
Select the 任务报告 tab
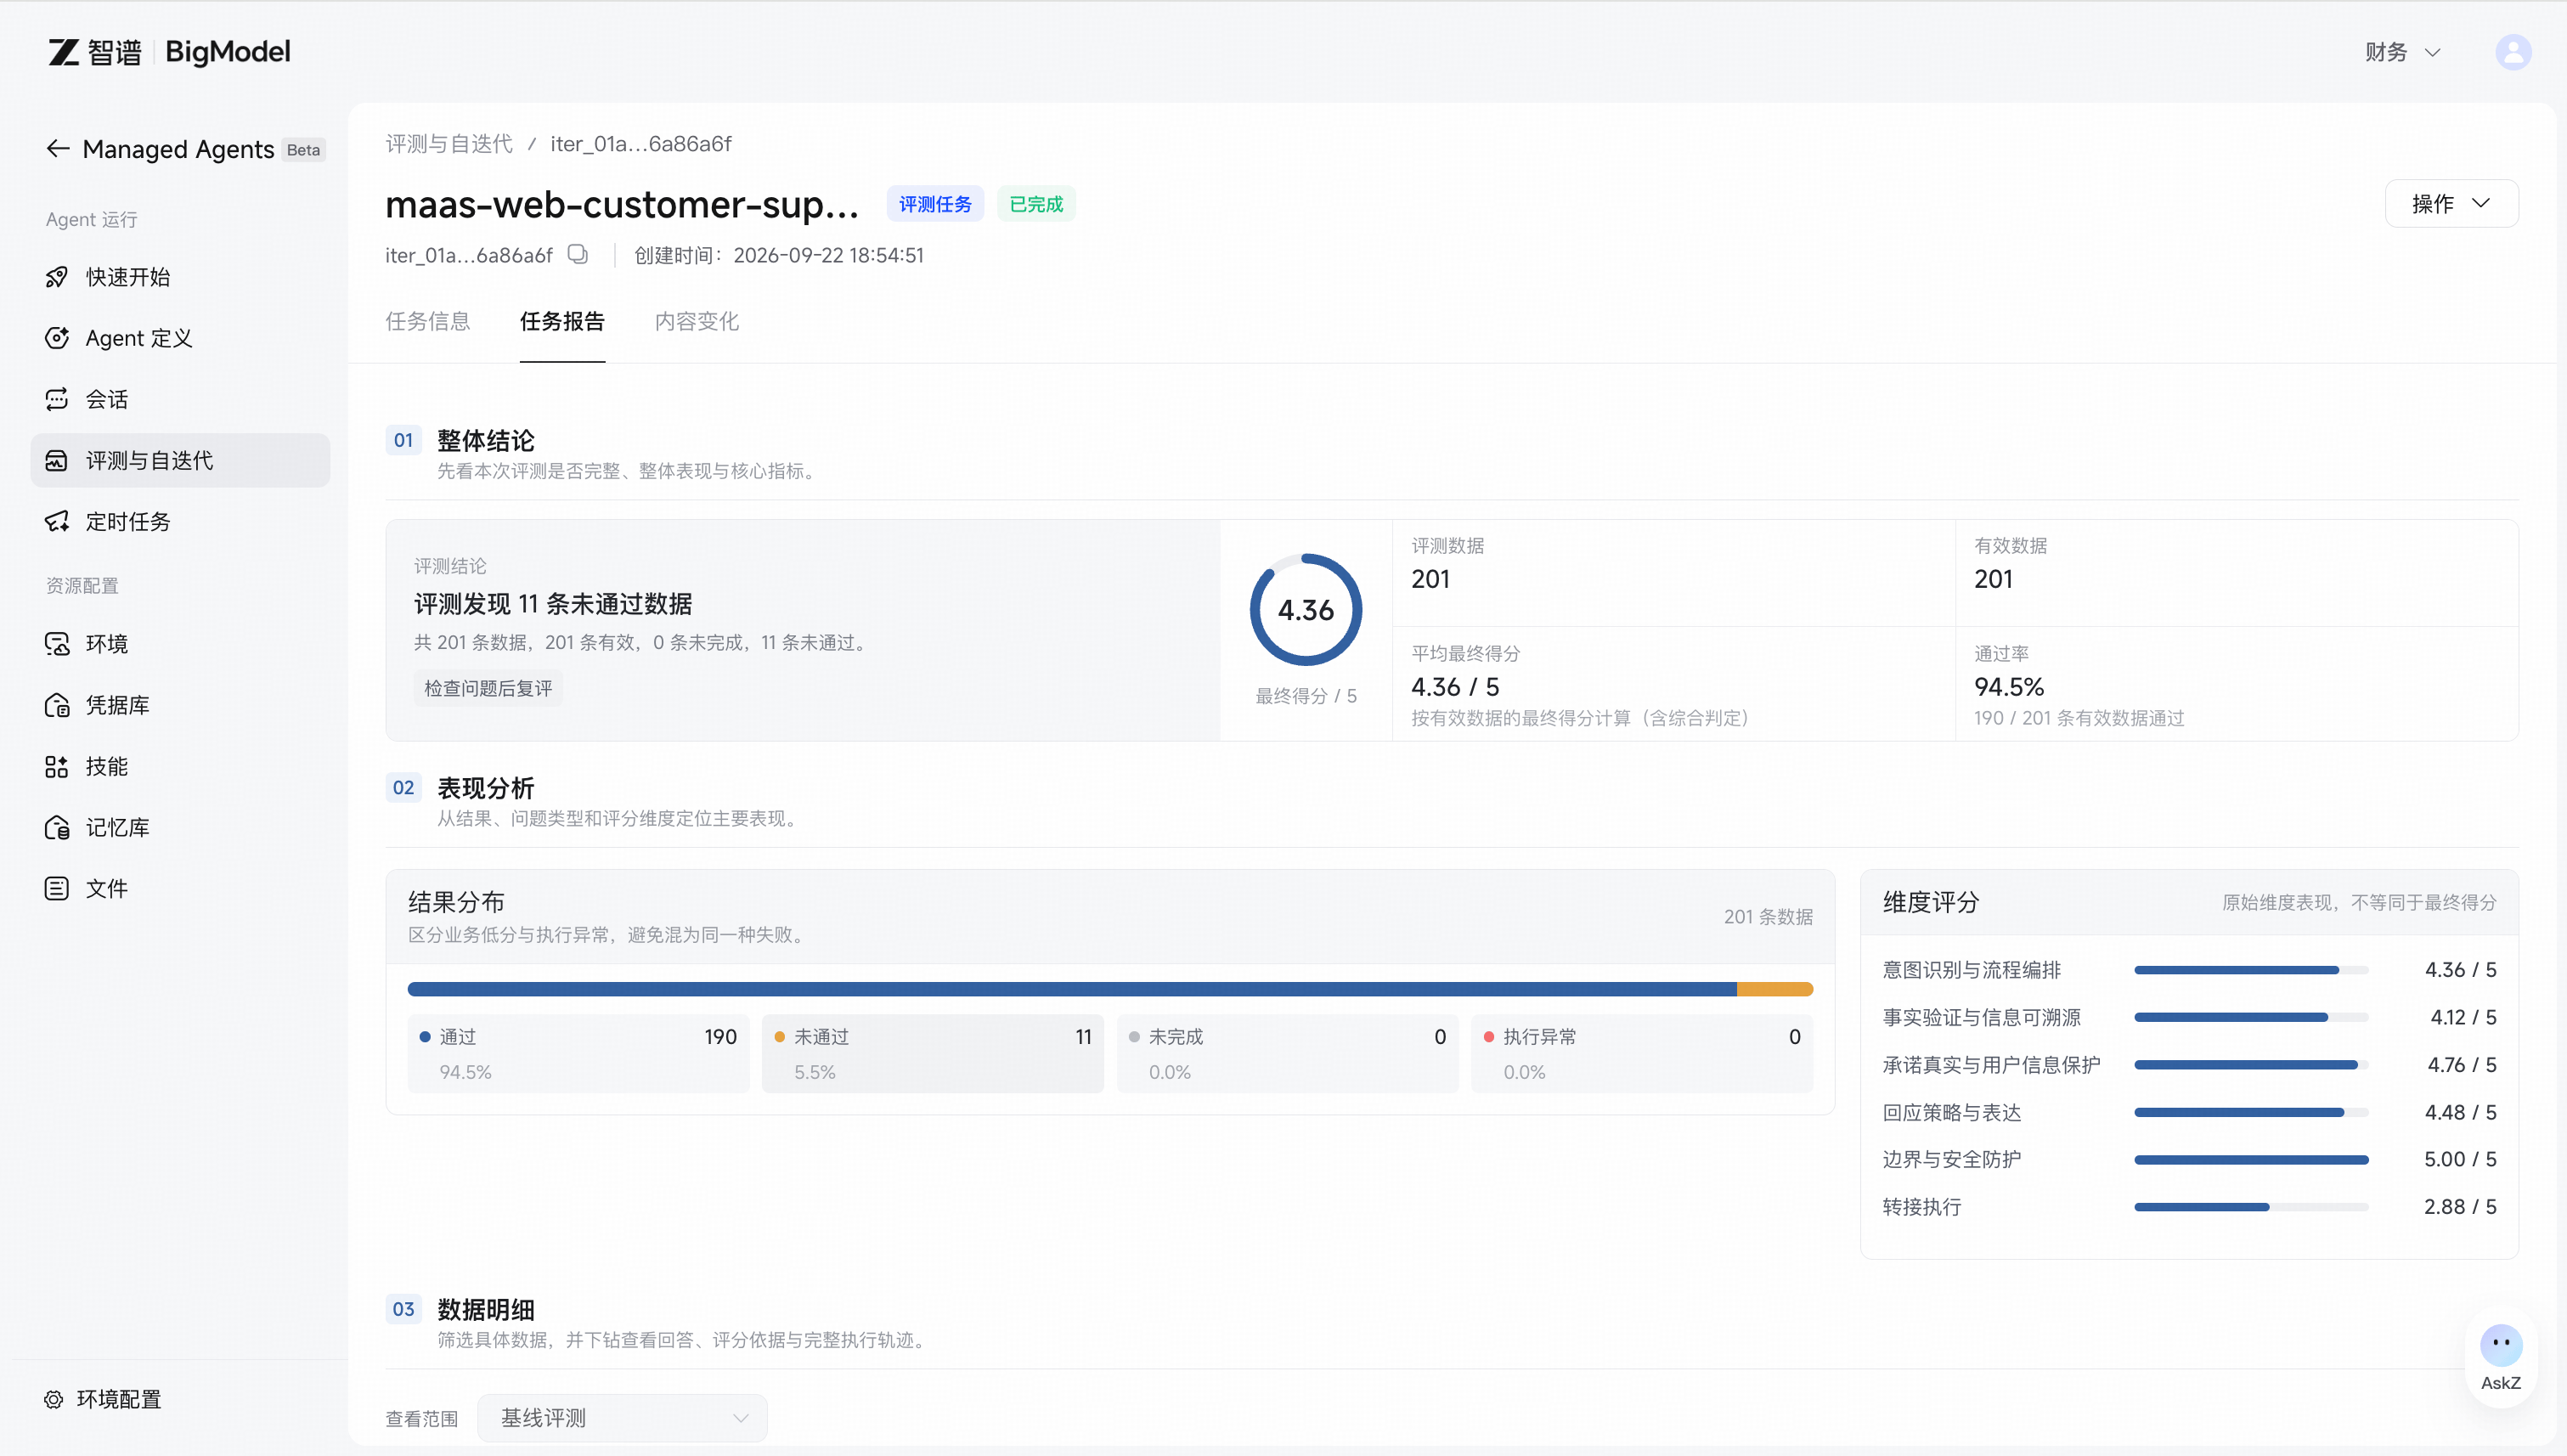click(x=562, y=321)
